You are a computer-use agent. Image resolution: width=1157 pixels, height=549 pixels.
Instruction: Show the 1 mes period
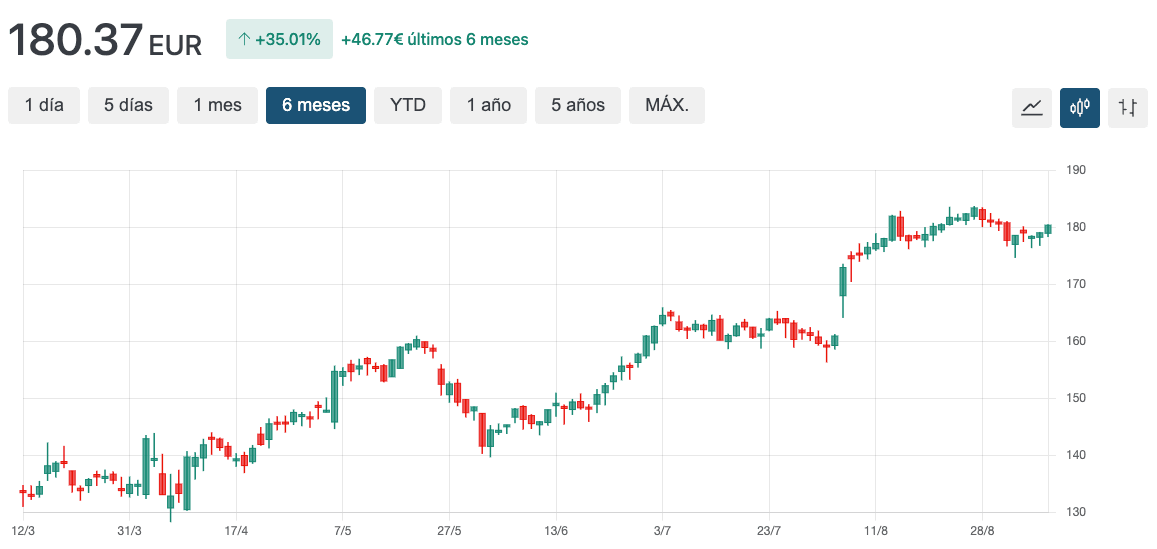pos(217,105)
